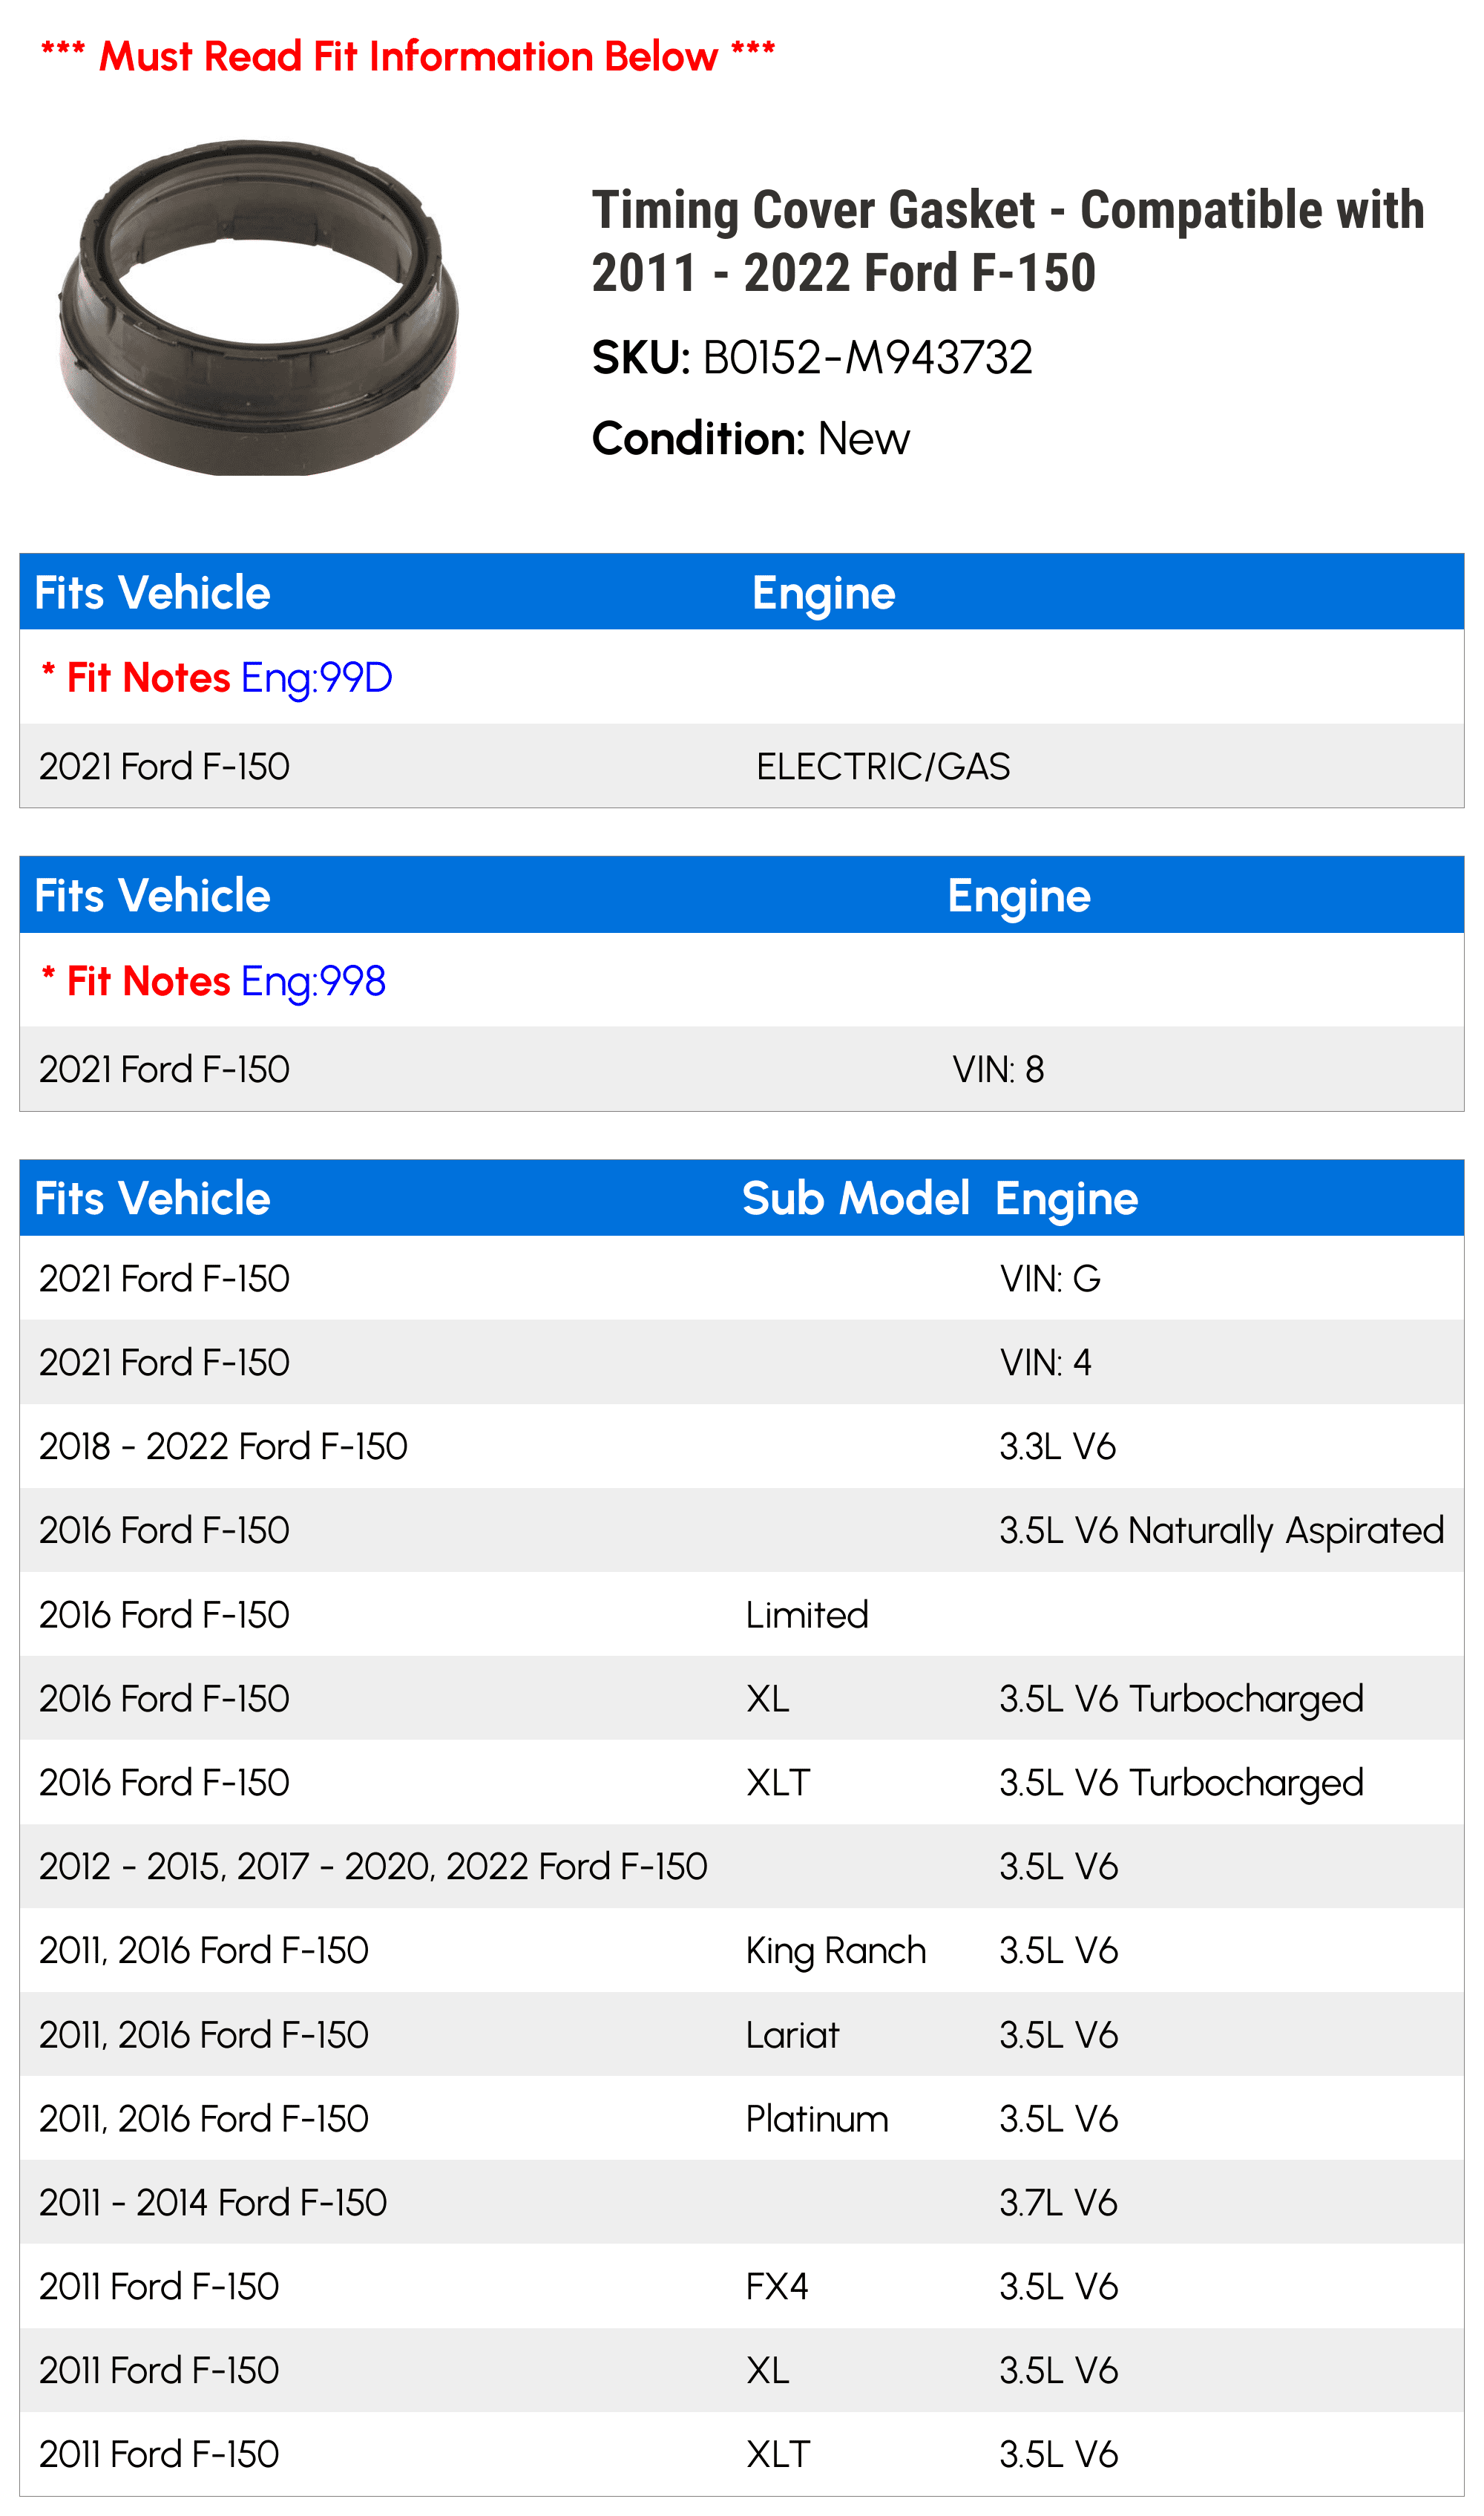The image size is (1484, 2516).
Task: Select the 2018 - 2022 Ford F-150 3.3L V6 row
Action: [742, 1446]
